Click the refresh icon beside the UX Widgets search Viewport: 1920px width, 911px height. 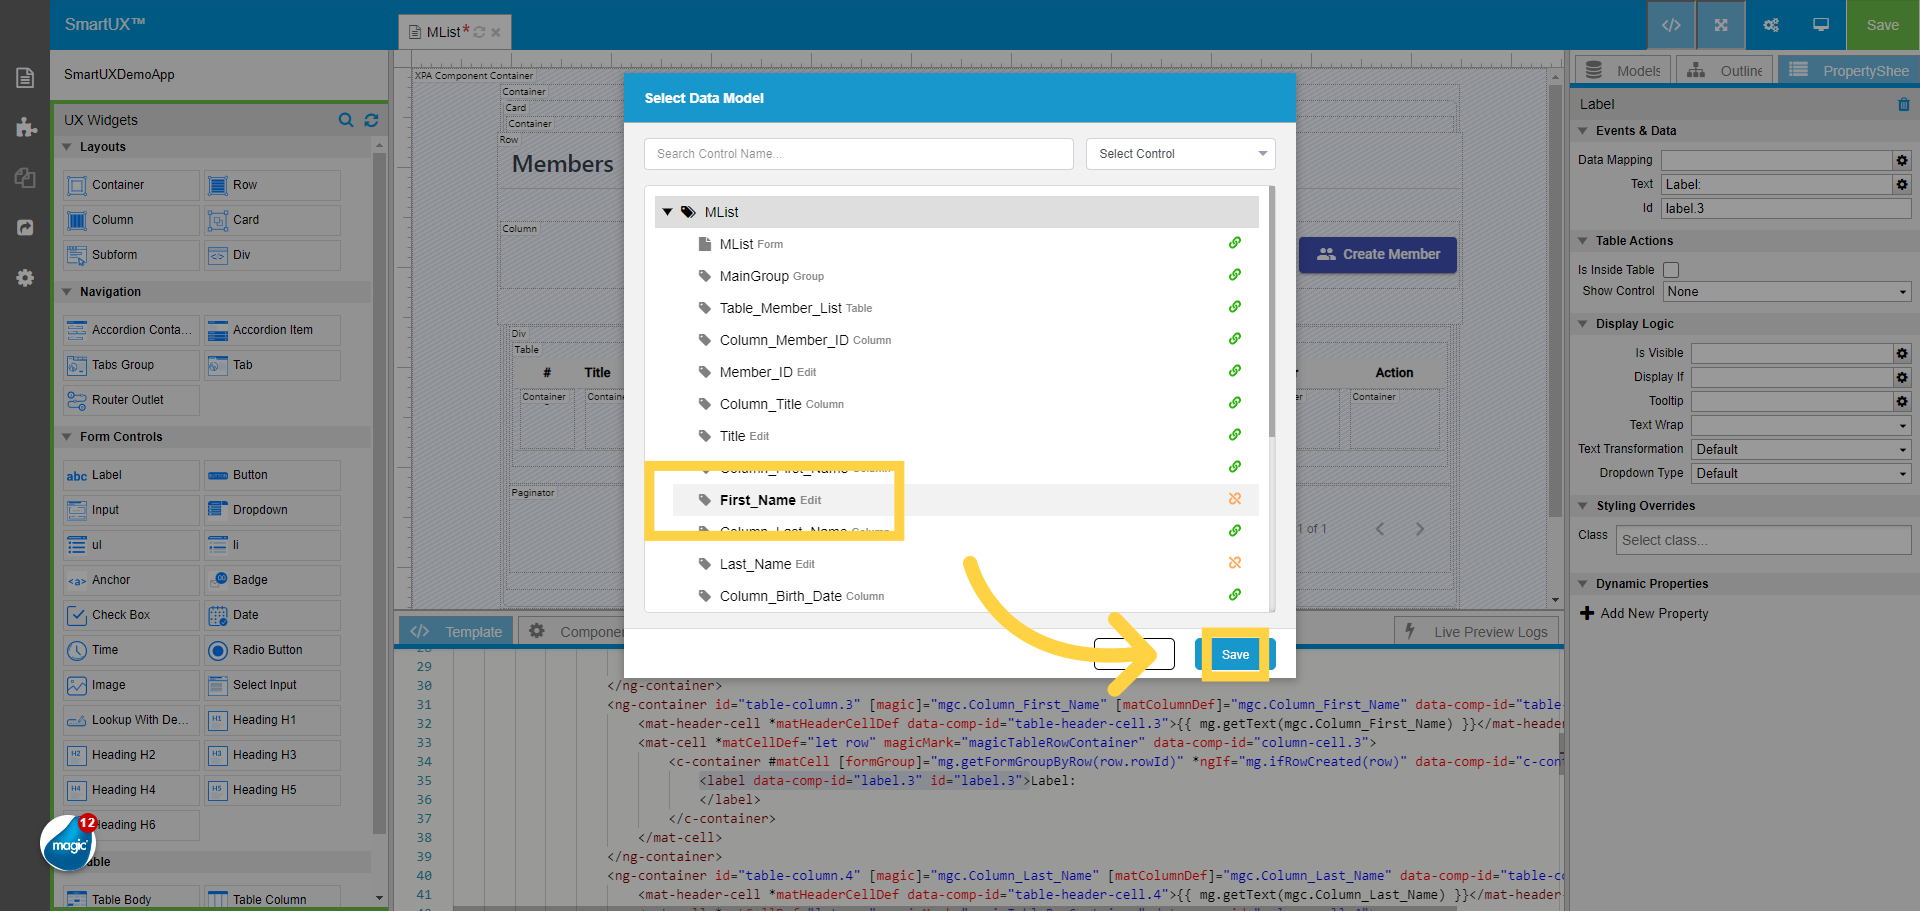pos(371,120)
